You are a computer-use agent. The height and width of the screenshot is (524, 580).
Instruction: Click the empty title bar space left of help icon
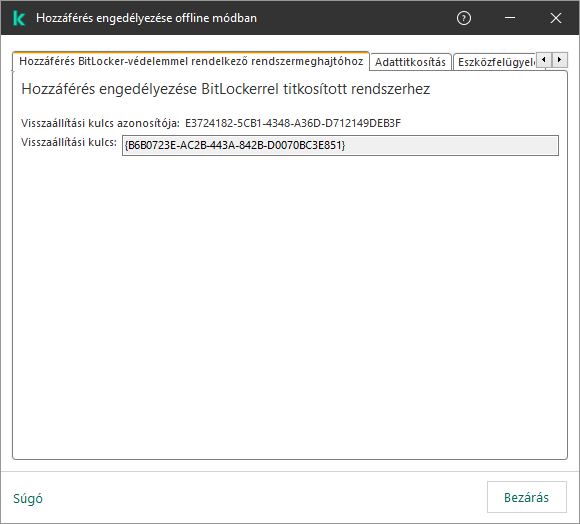click(355, 18)
